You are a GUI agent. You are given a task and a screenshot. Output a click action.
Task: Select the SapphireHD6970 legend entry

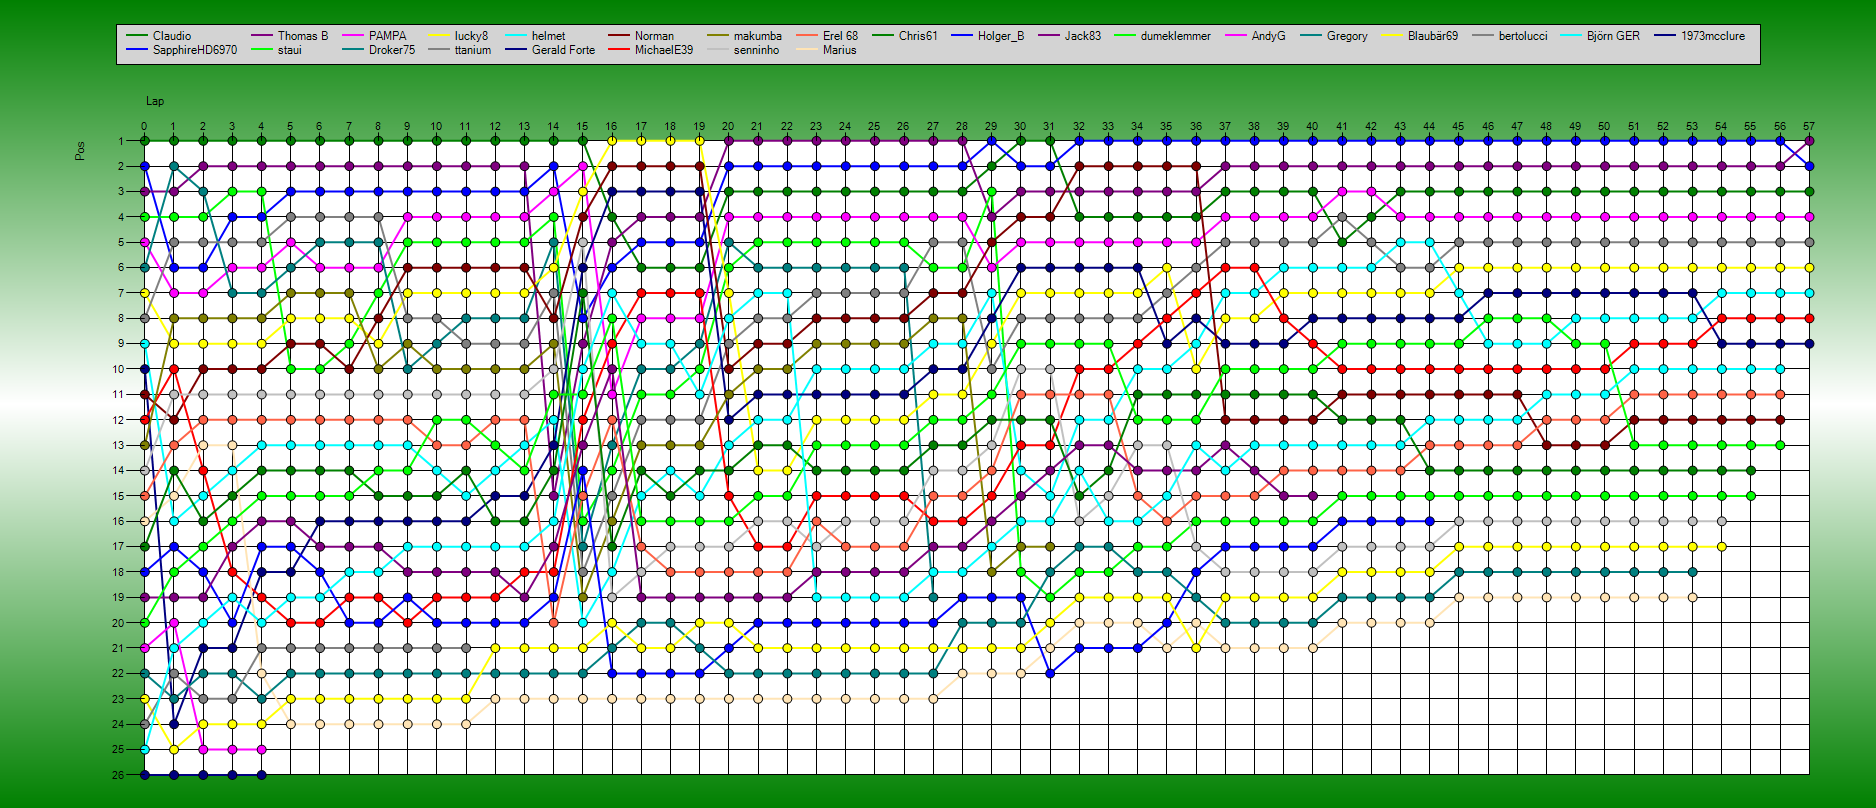pyautogui.click(x=195, y=50)
